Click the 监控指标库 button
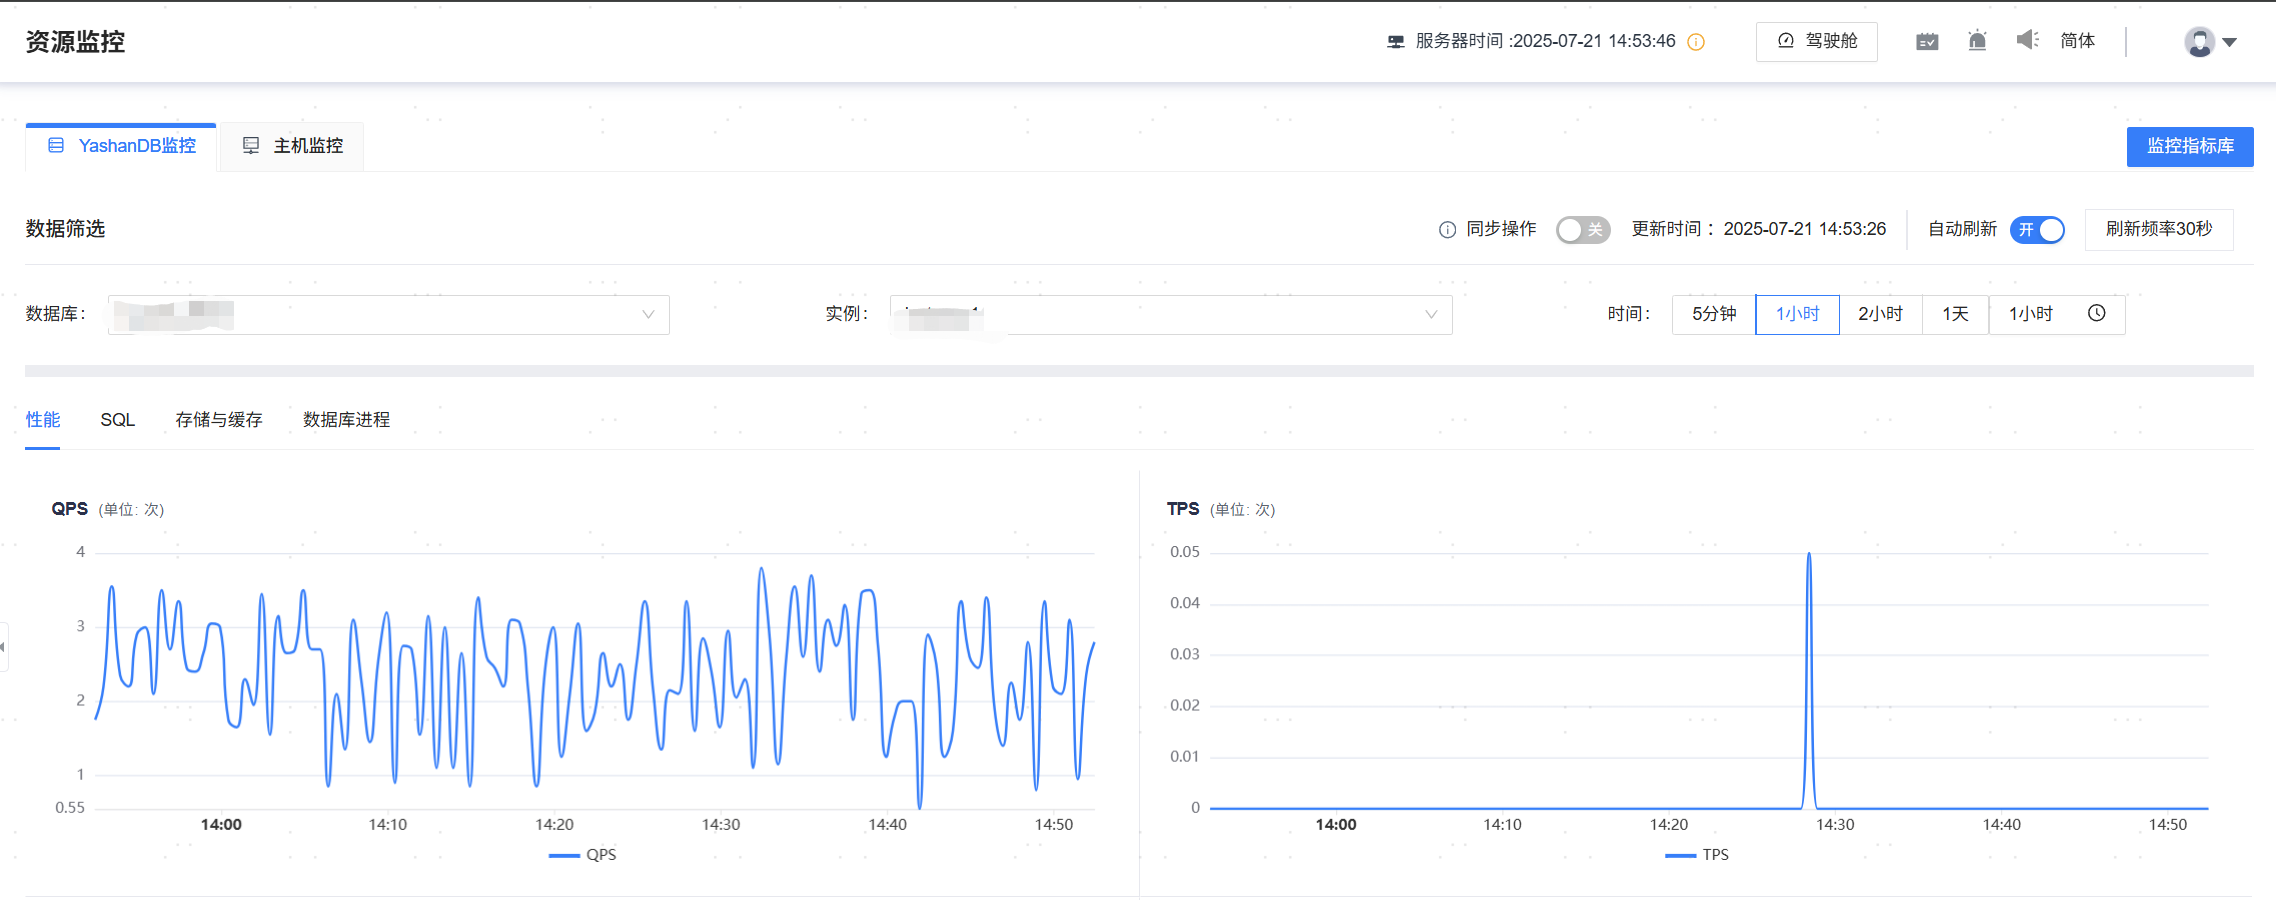 click(x=2189, y=146)
